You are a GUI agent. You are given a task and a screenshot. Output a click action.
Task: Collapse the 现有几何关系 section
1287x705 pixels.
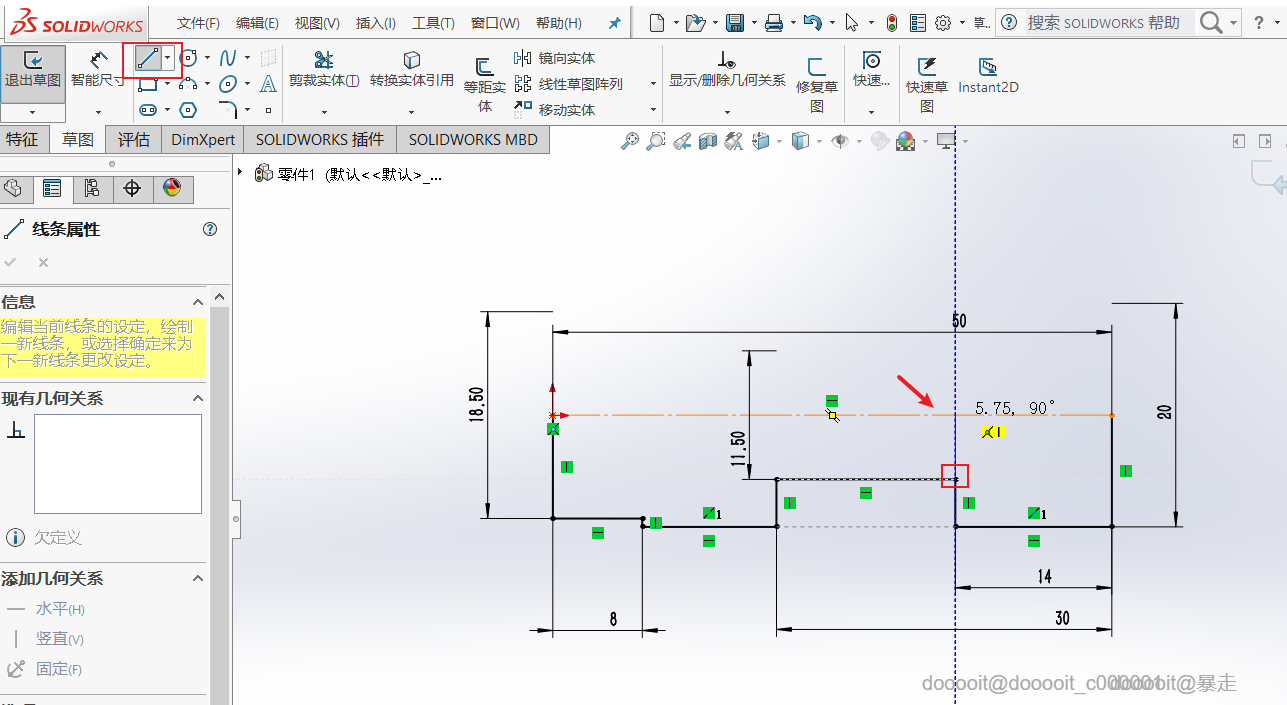[197, 399]
